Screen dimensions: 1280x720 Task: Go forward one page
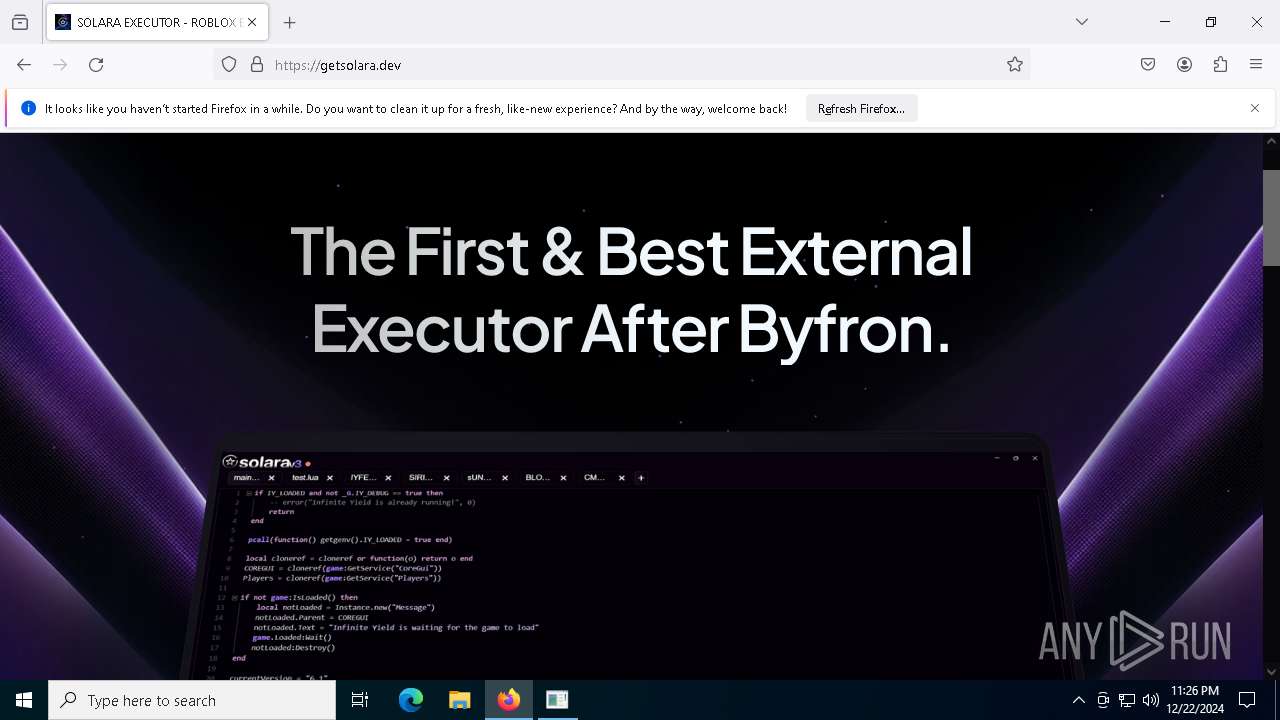(60, 65)
